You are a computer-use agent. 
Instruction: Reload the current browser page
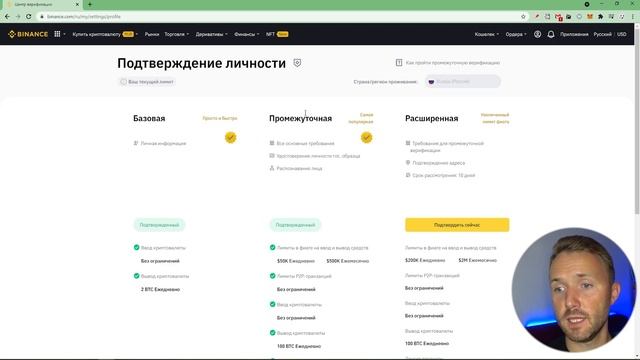click(x=29, y=17)
